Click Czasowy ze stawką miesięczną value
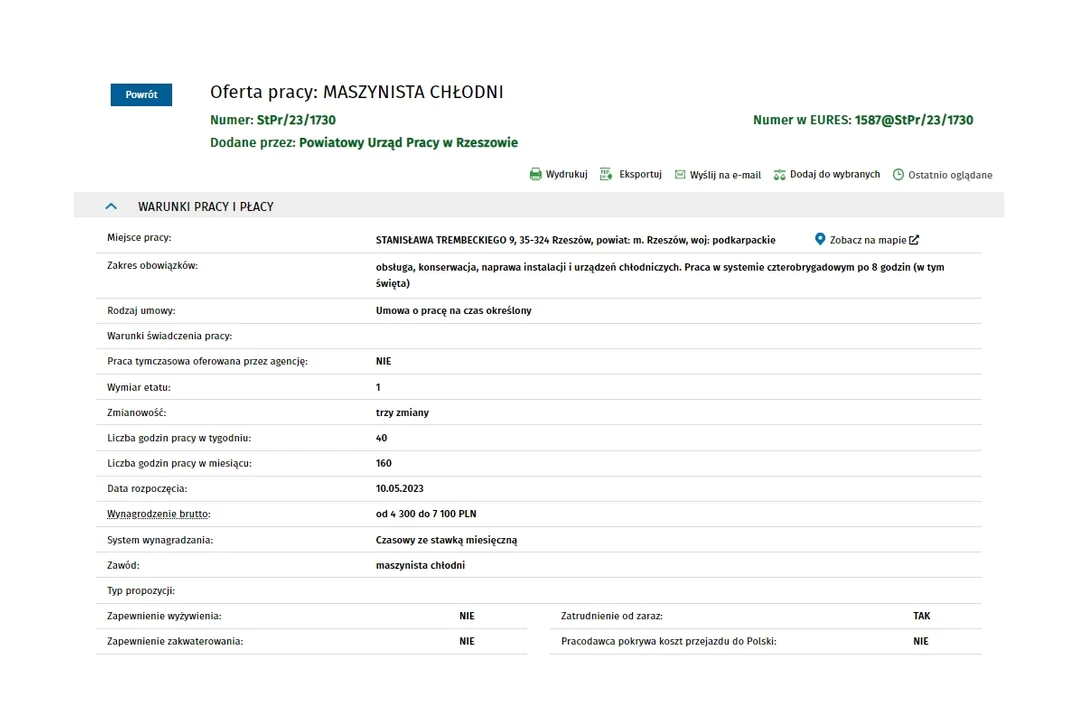 tap(446, 540)
